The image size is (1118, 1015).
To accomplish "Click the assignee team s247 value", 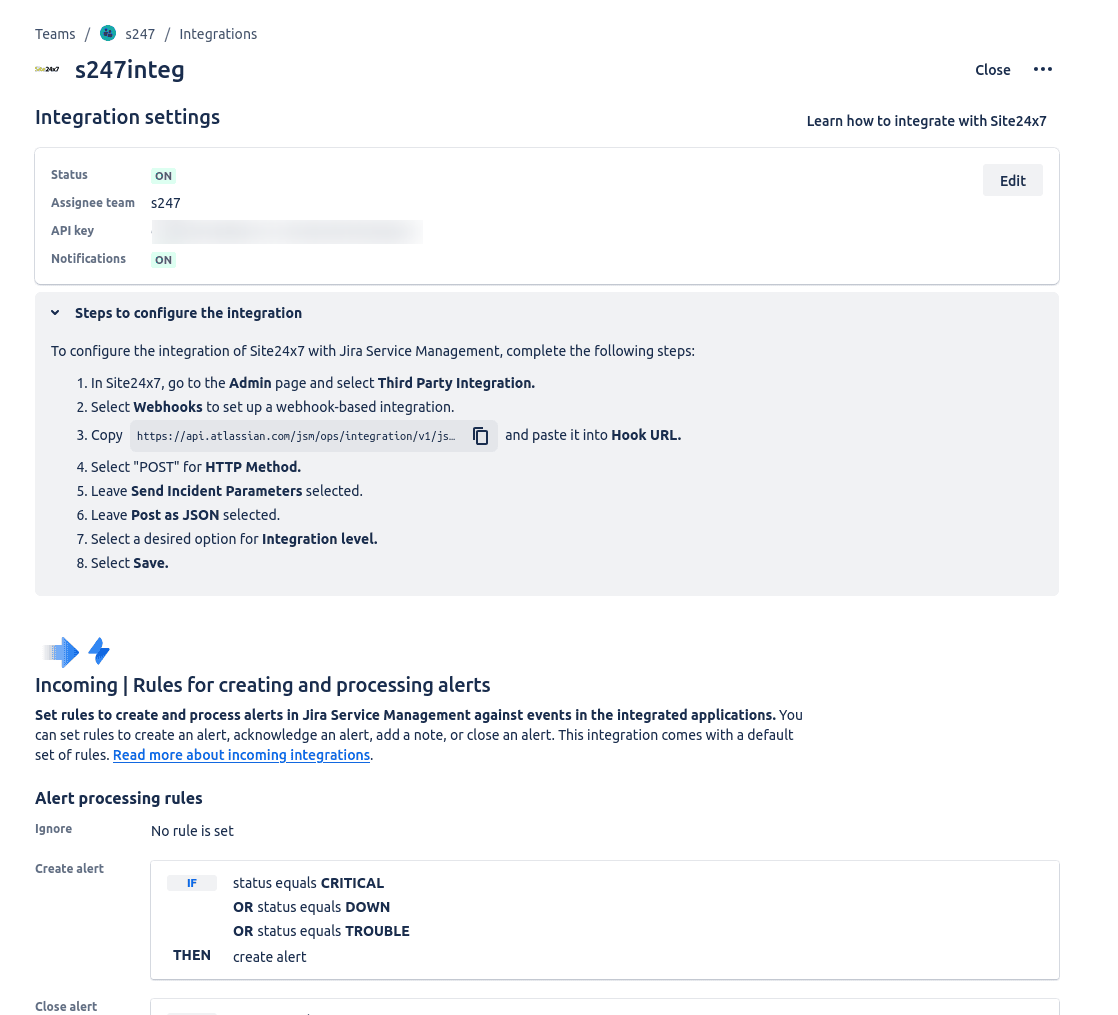I will [x=166, y=203].
